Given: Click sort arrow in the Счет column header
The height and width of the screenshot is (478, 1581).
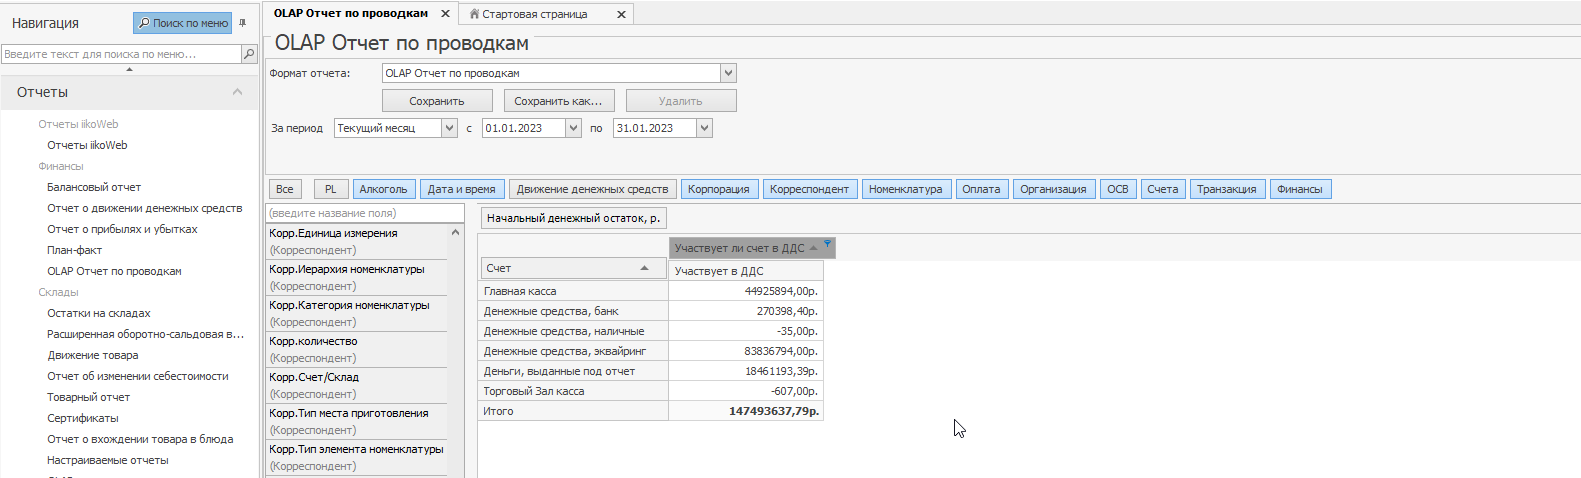Looking at the screenshot, I should pos(645,268).
